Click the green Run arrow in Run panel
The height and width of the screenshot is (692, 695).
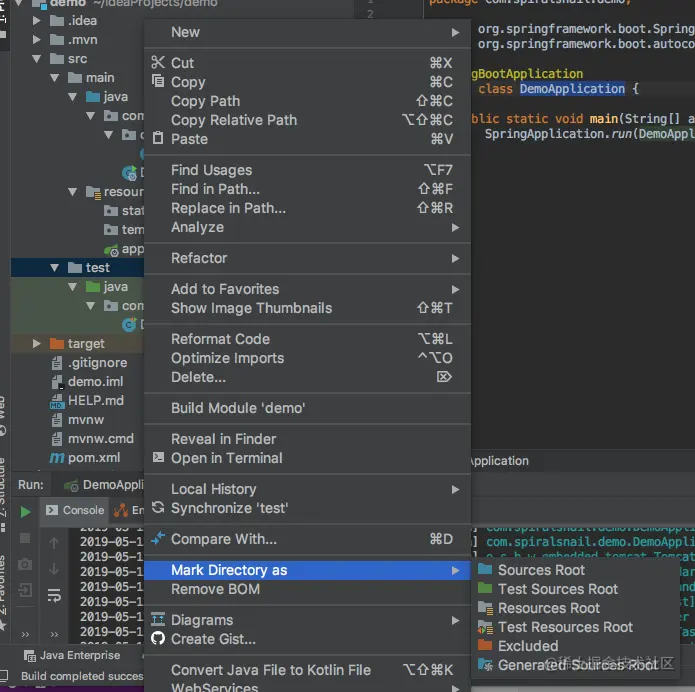[x=25, y=512]
